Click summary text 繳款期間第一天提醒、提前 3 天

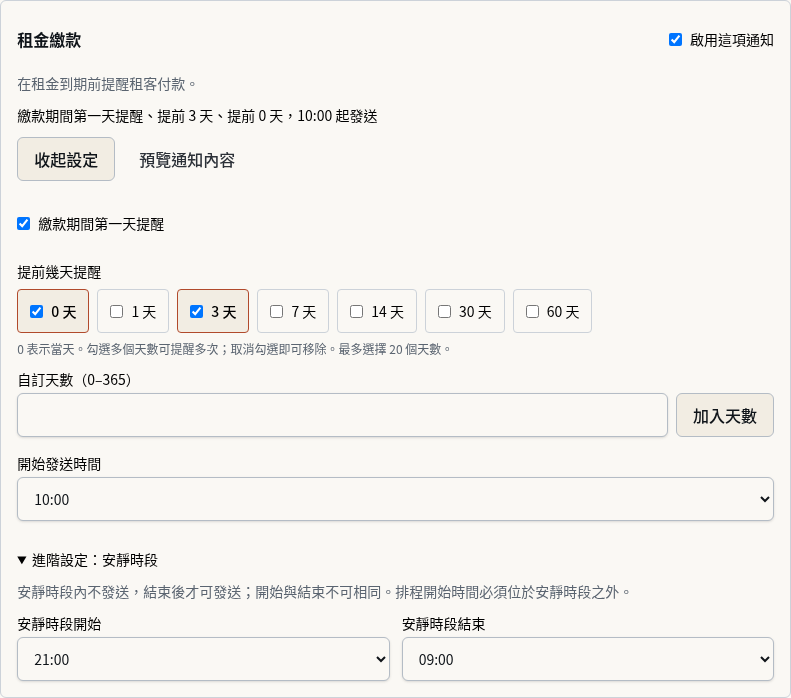coord(115,117)
